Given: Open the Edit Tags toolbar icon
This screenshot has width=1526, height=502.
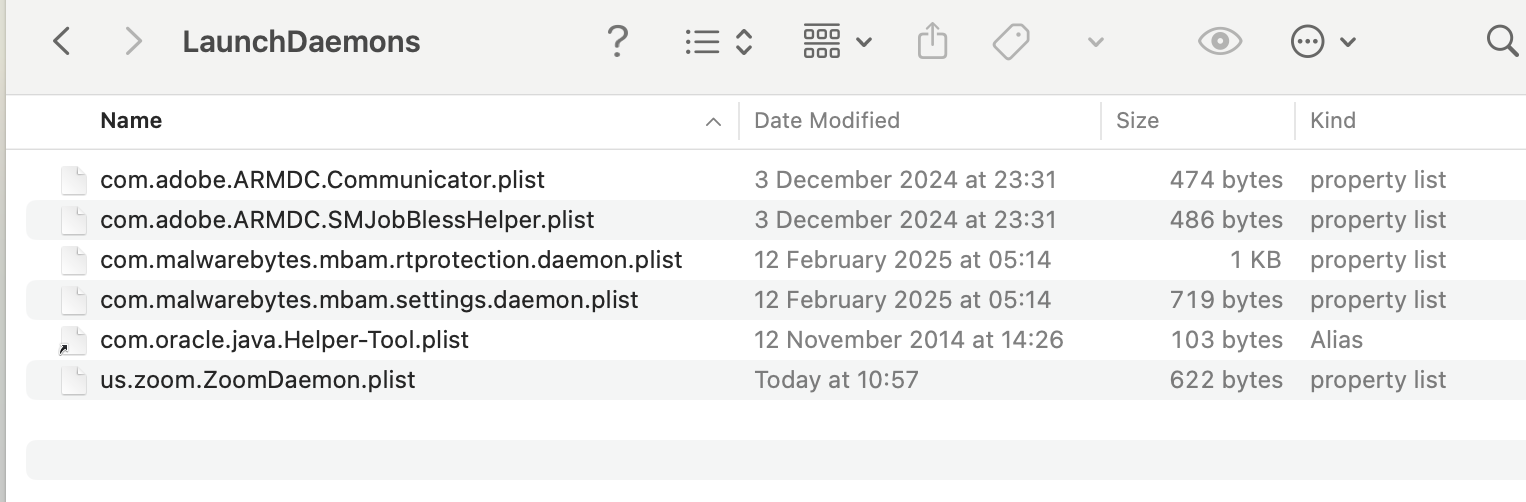Looking at the screenshot, I should click(1011, 42).
